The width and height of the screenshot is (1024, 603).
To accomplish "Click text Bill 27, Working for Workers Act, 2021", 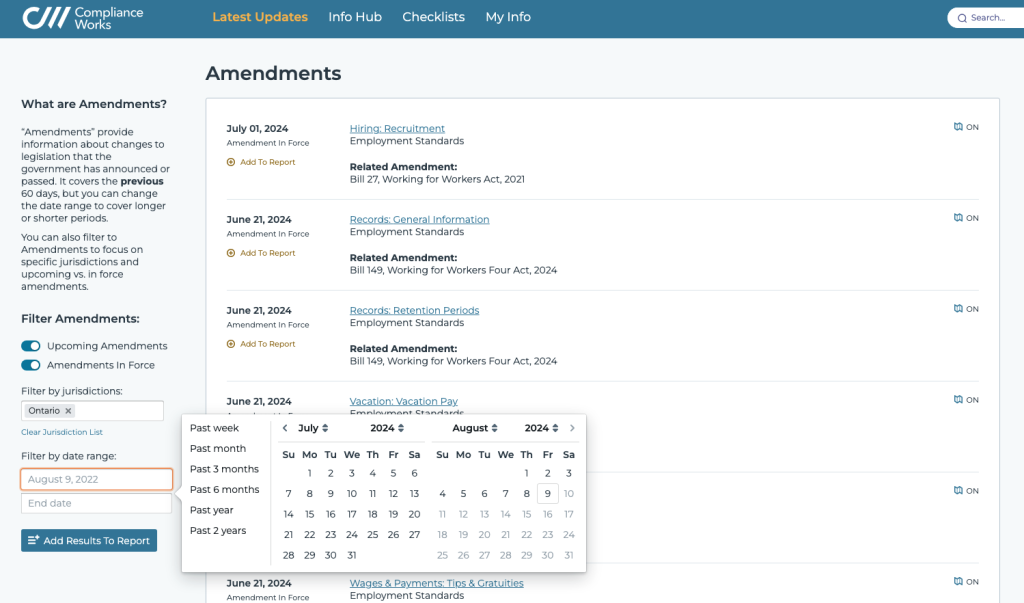I will 437,179.
